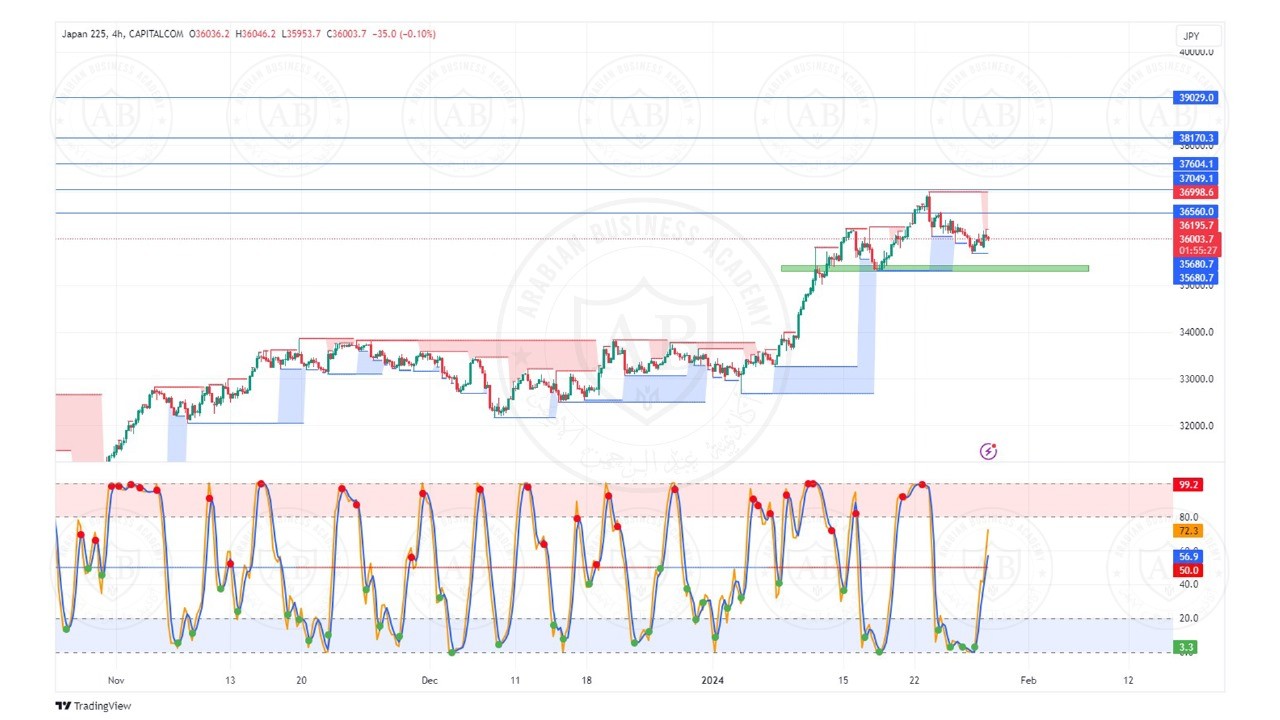Click the red 50.0 midline label

click(1188, 570)
